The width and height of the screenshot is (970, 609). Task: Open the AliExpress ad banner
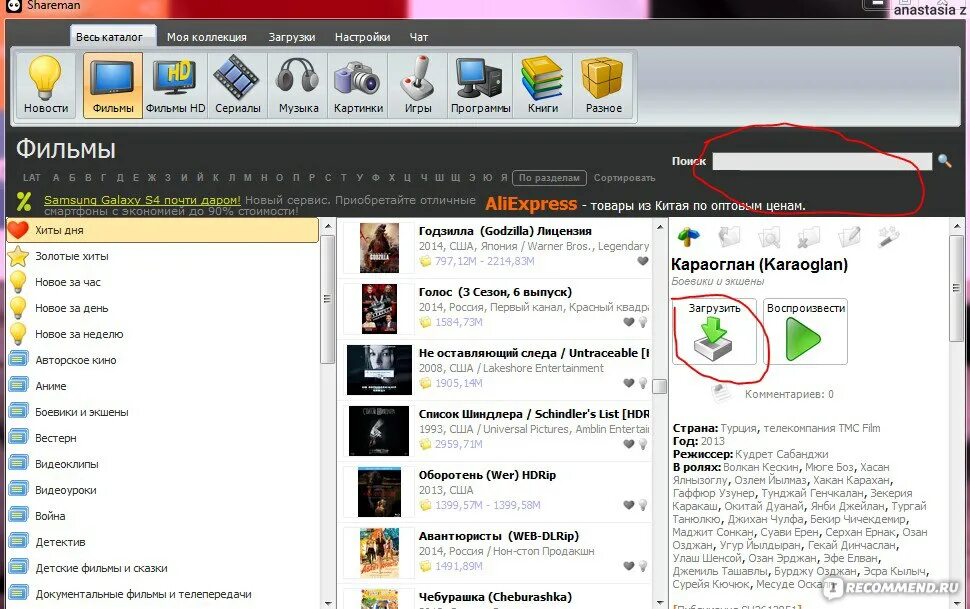pos(531,204)
